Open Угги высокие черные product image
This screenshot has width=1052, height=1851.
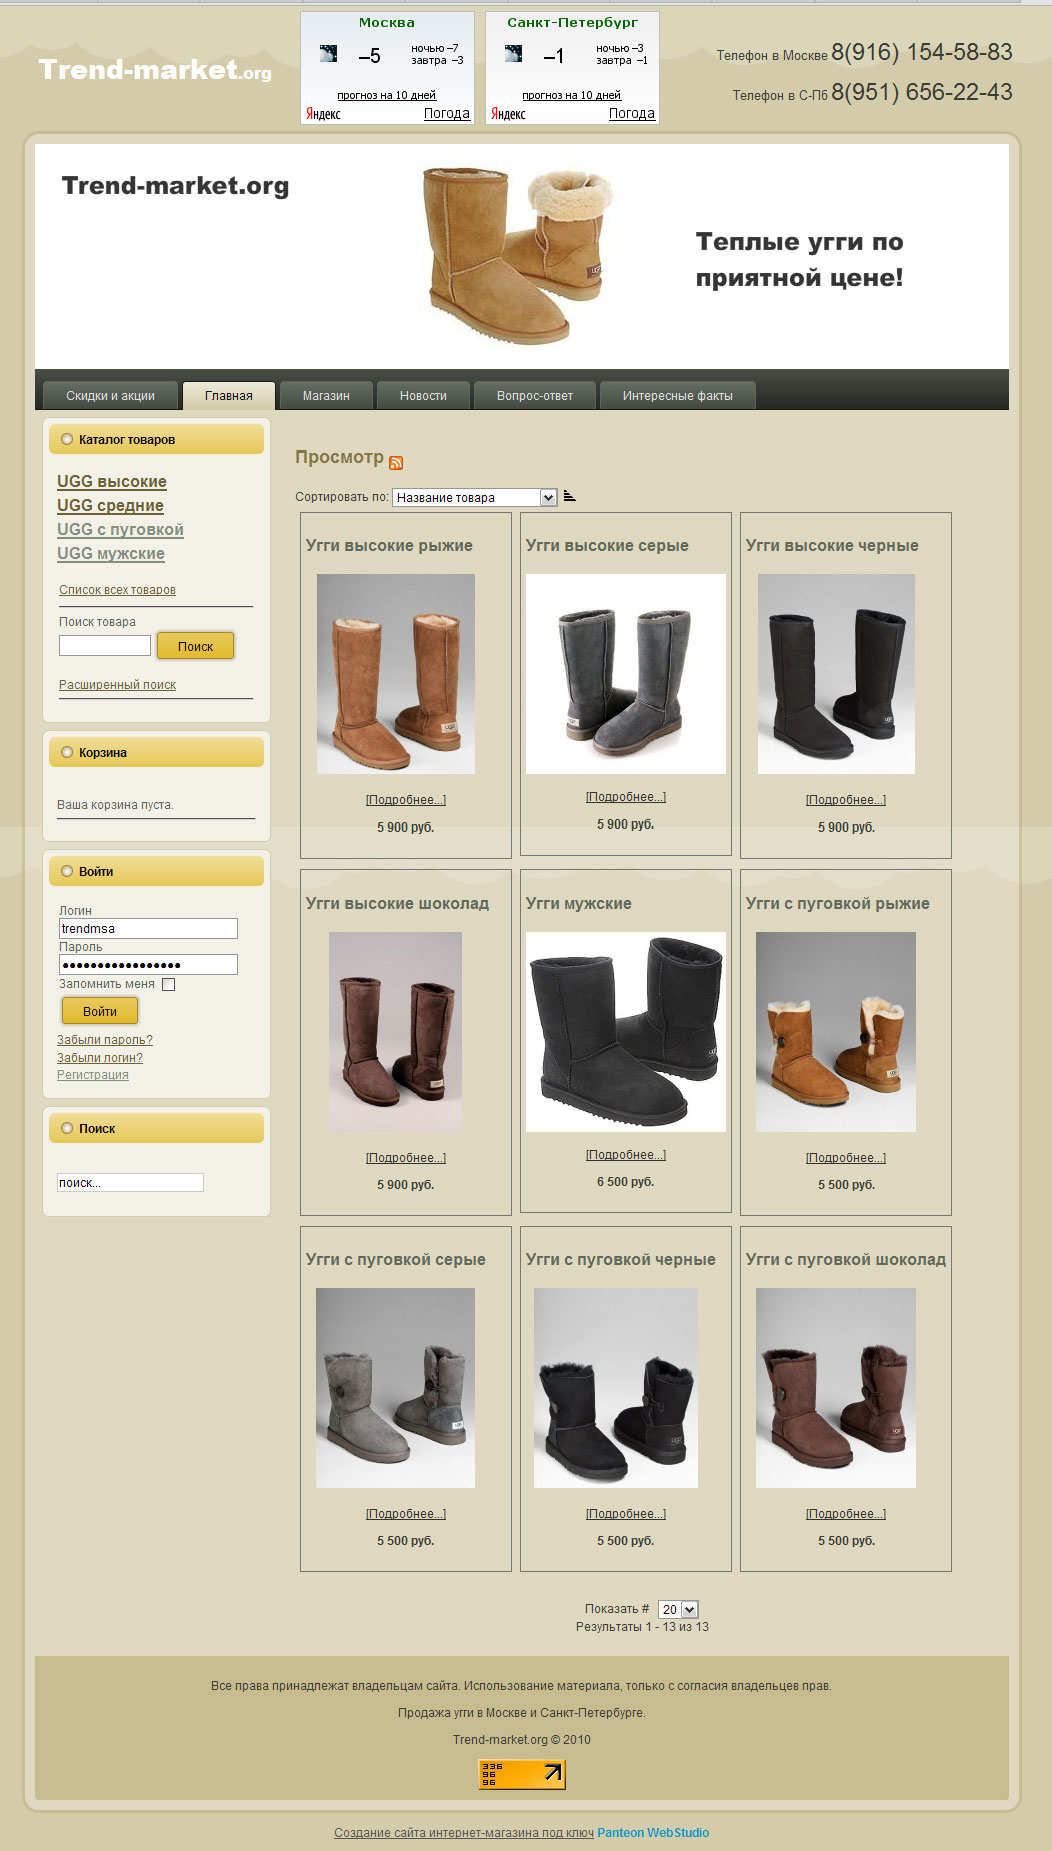pos(836,674)
